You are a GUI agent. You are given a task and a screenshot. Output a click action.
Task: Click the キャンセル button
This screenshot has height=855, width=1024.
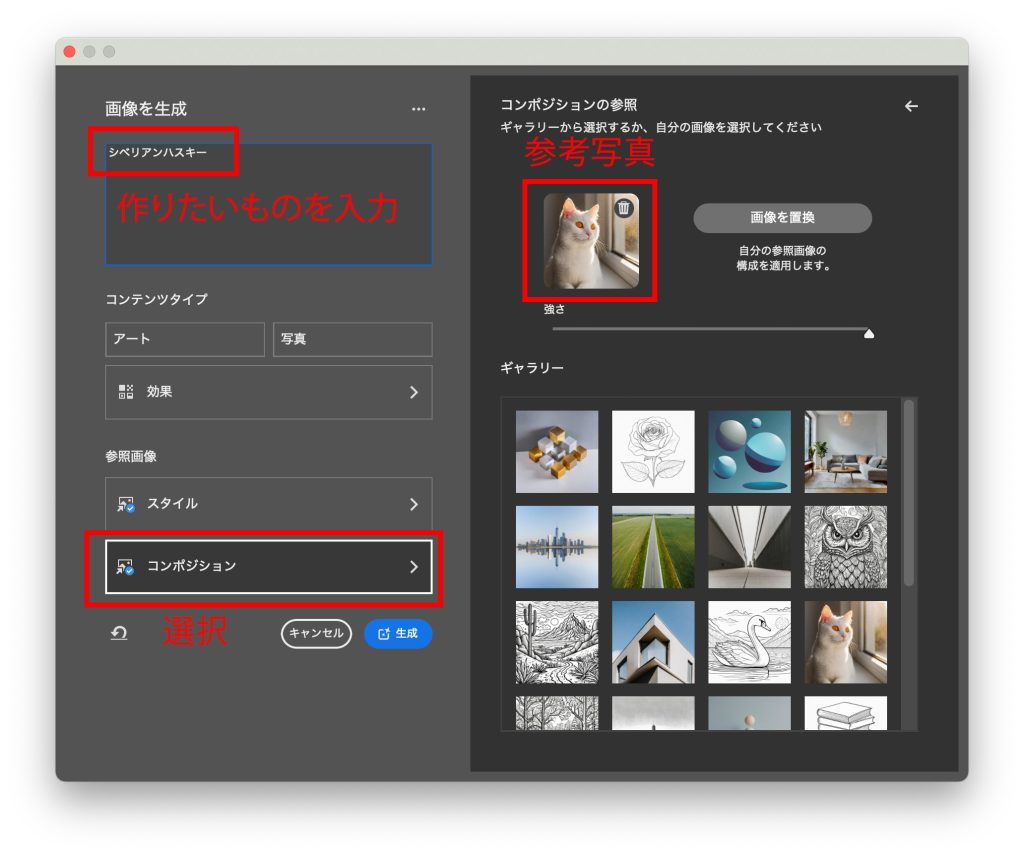(316, 634)
